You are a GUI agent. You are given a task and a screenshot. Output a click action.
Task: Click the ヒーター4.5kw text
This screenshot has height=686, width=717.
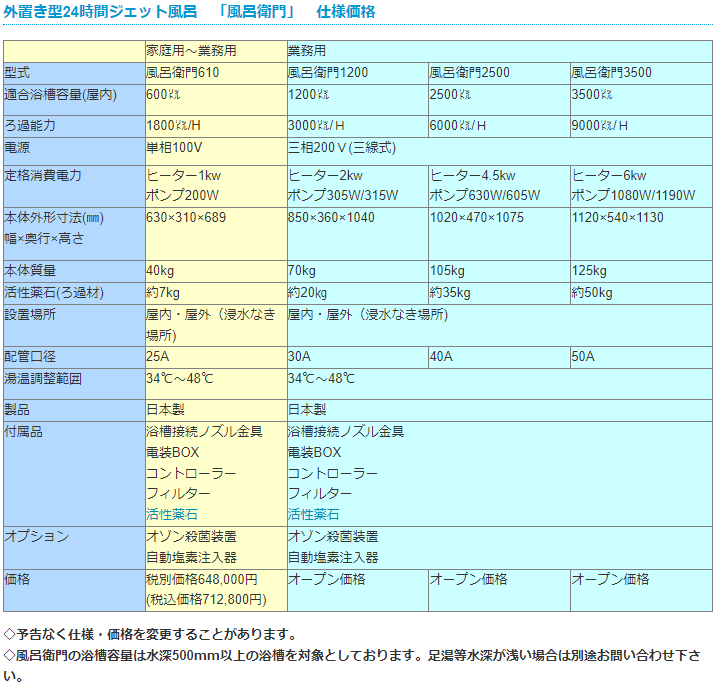coord(472,175)
